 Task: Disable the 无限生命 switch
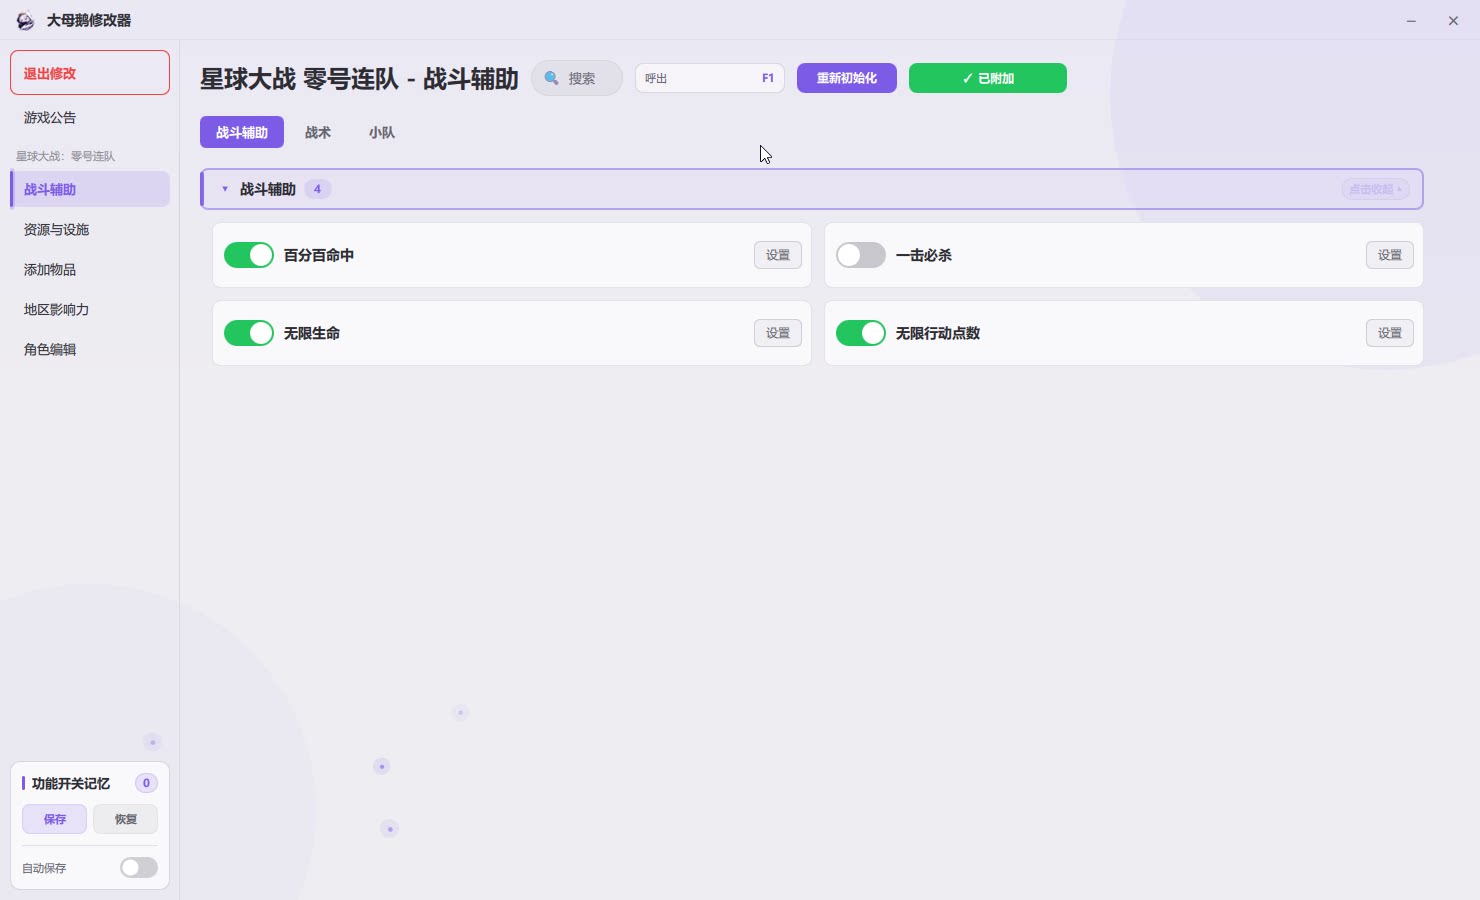[x=249, y=333]
